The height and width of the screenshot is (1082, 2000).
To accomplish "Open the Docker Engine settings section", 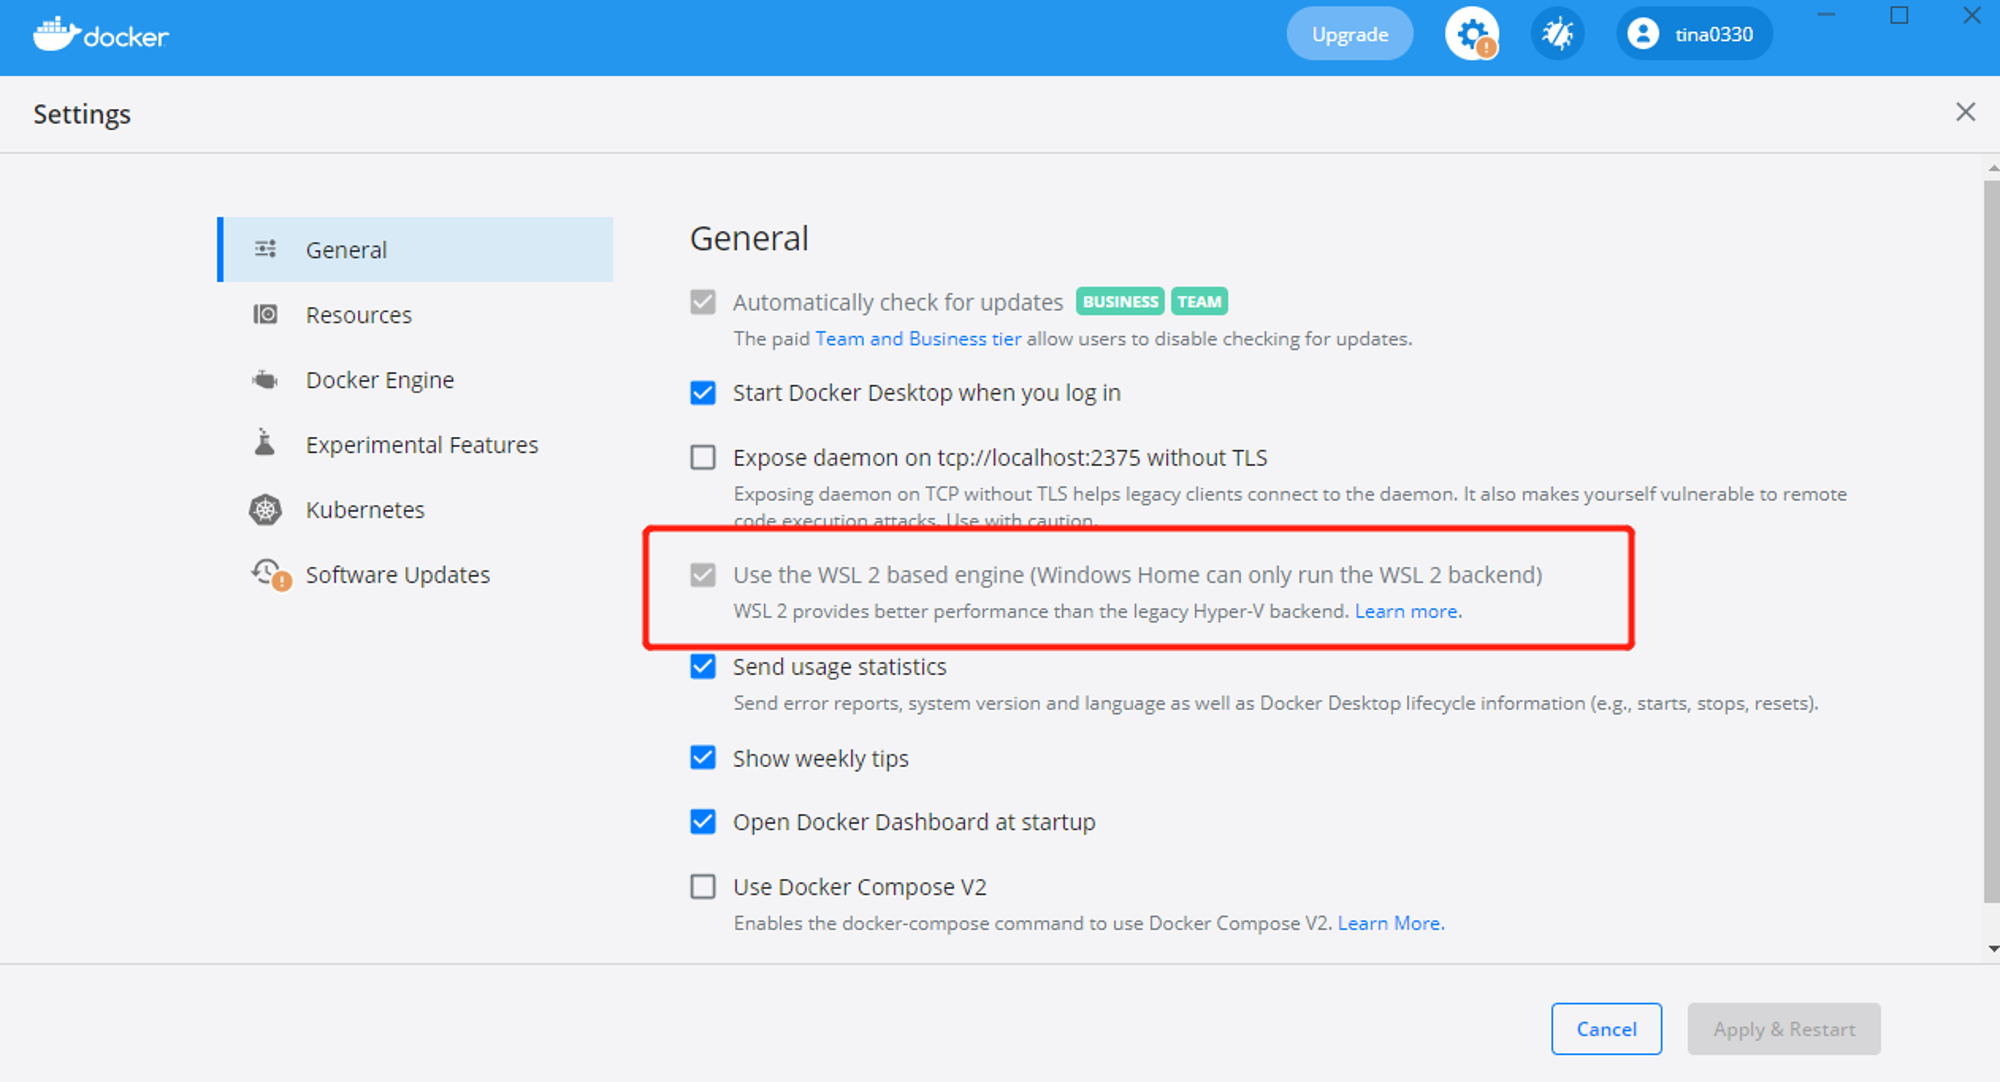I will click(x=415, y=380).
